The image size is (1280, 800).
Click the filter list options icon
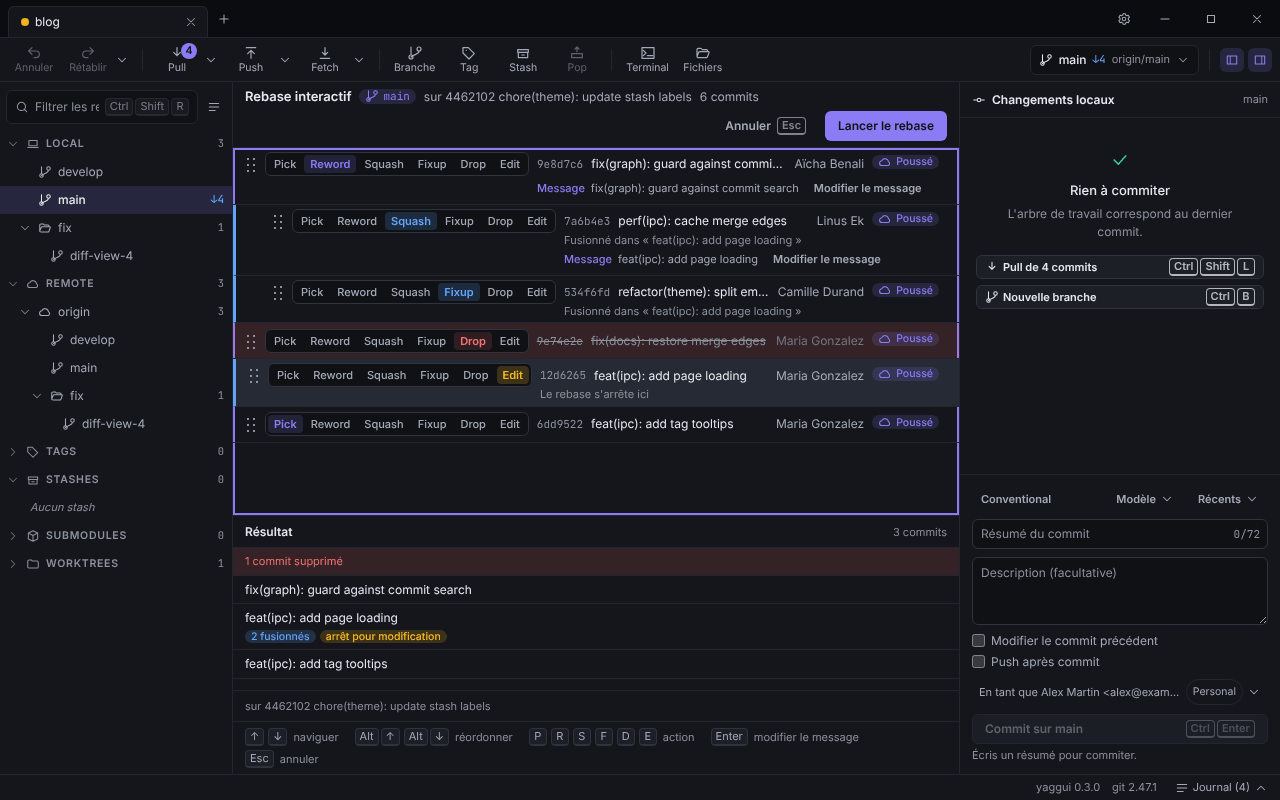(214, 107)
